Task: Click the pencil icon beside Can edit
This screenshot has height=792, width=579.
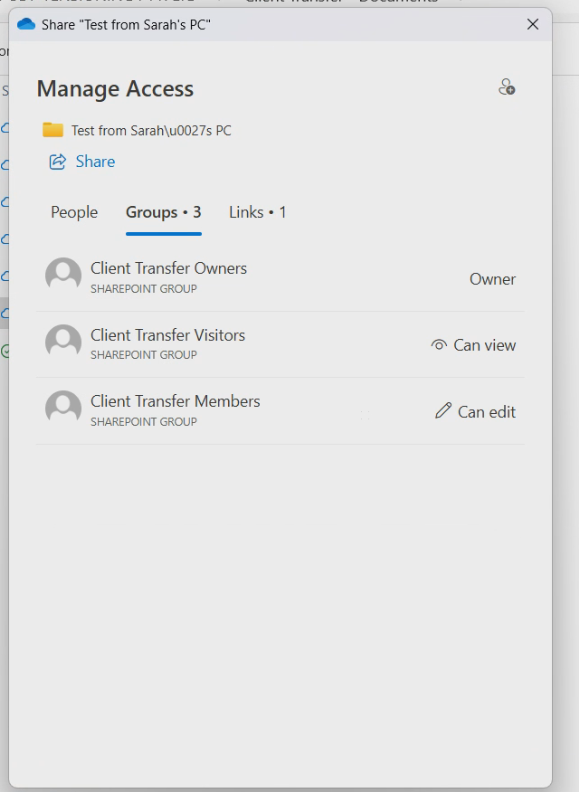Action: 443,411
